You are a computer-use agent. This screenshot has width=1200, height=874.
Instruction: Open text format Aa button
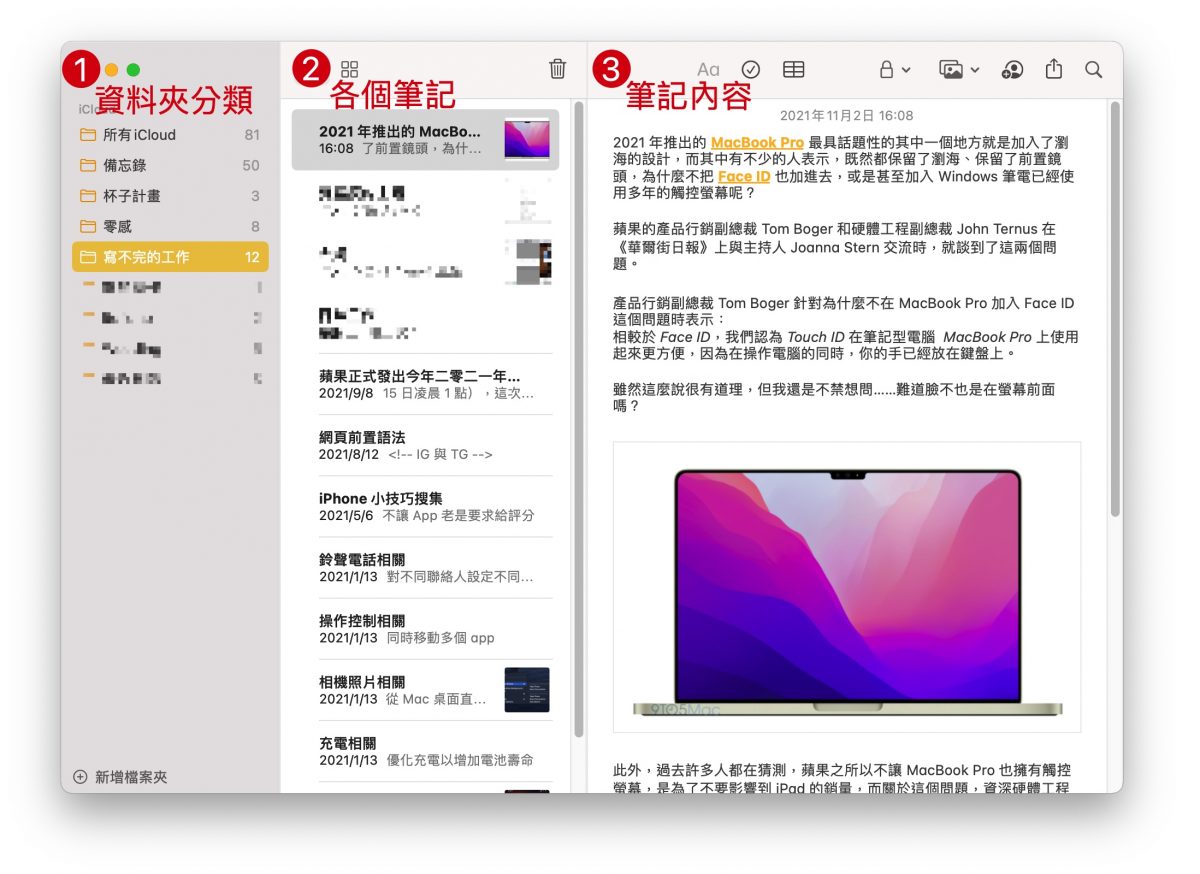[x=708, y=69]
